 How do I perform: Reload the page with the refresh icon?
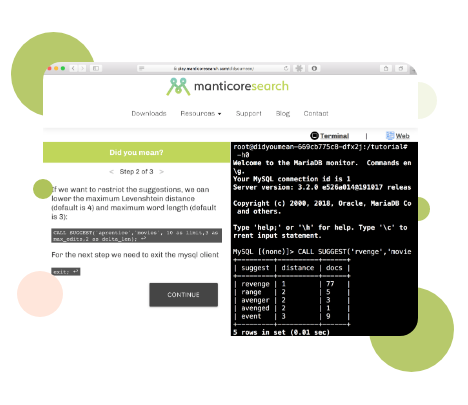click(x=286, y=68)
